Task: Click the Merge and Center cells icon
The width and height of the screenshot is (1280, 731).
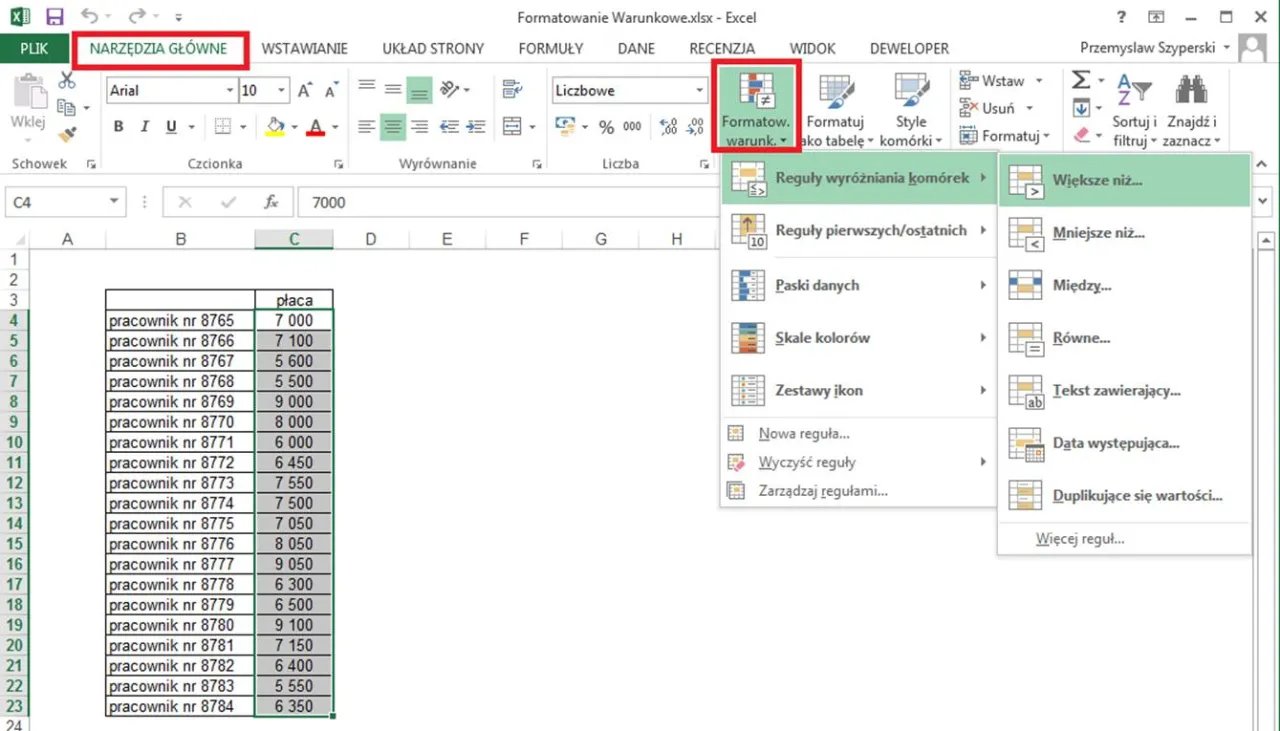Action: coord(512,127)
